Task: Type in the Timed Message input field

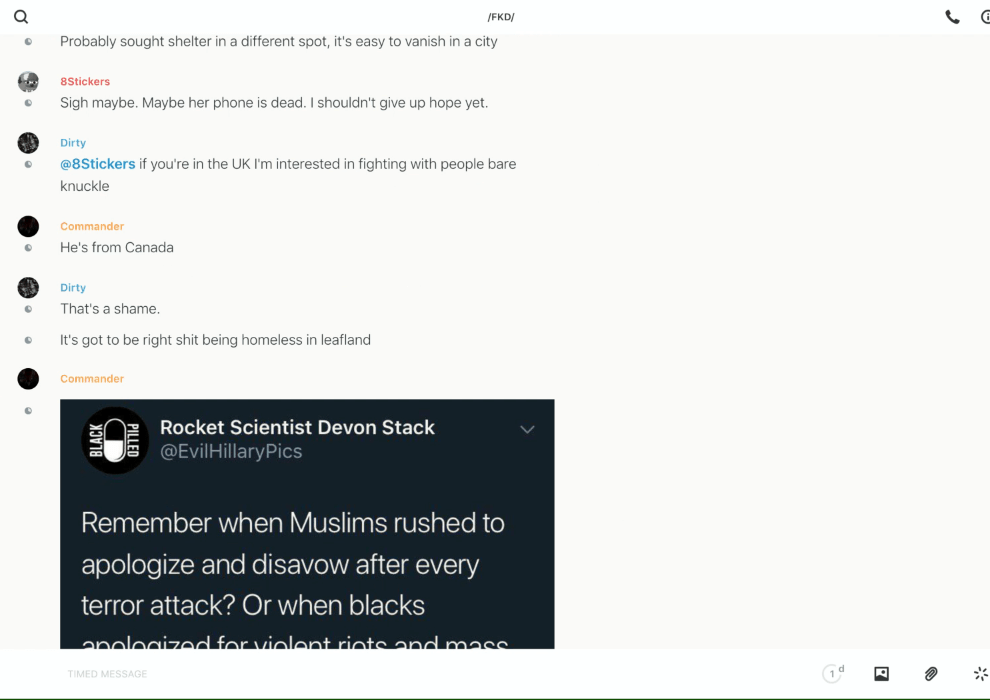Action: point(400,674)
